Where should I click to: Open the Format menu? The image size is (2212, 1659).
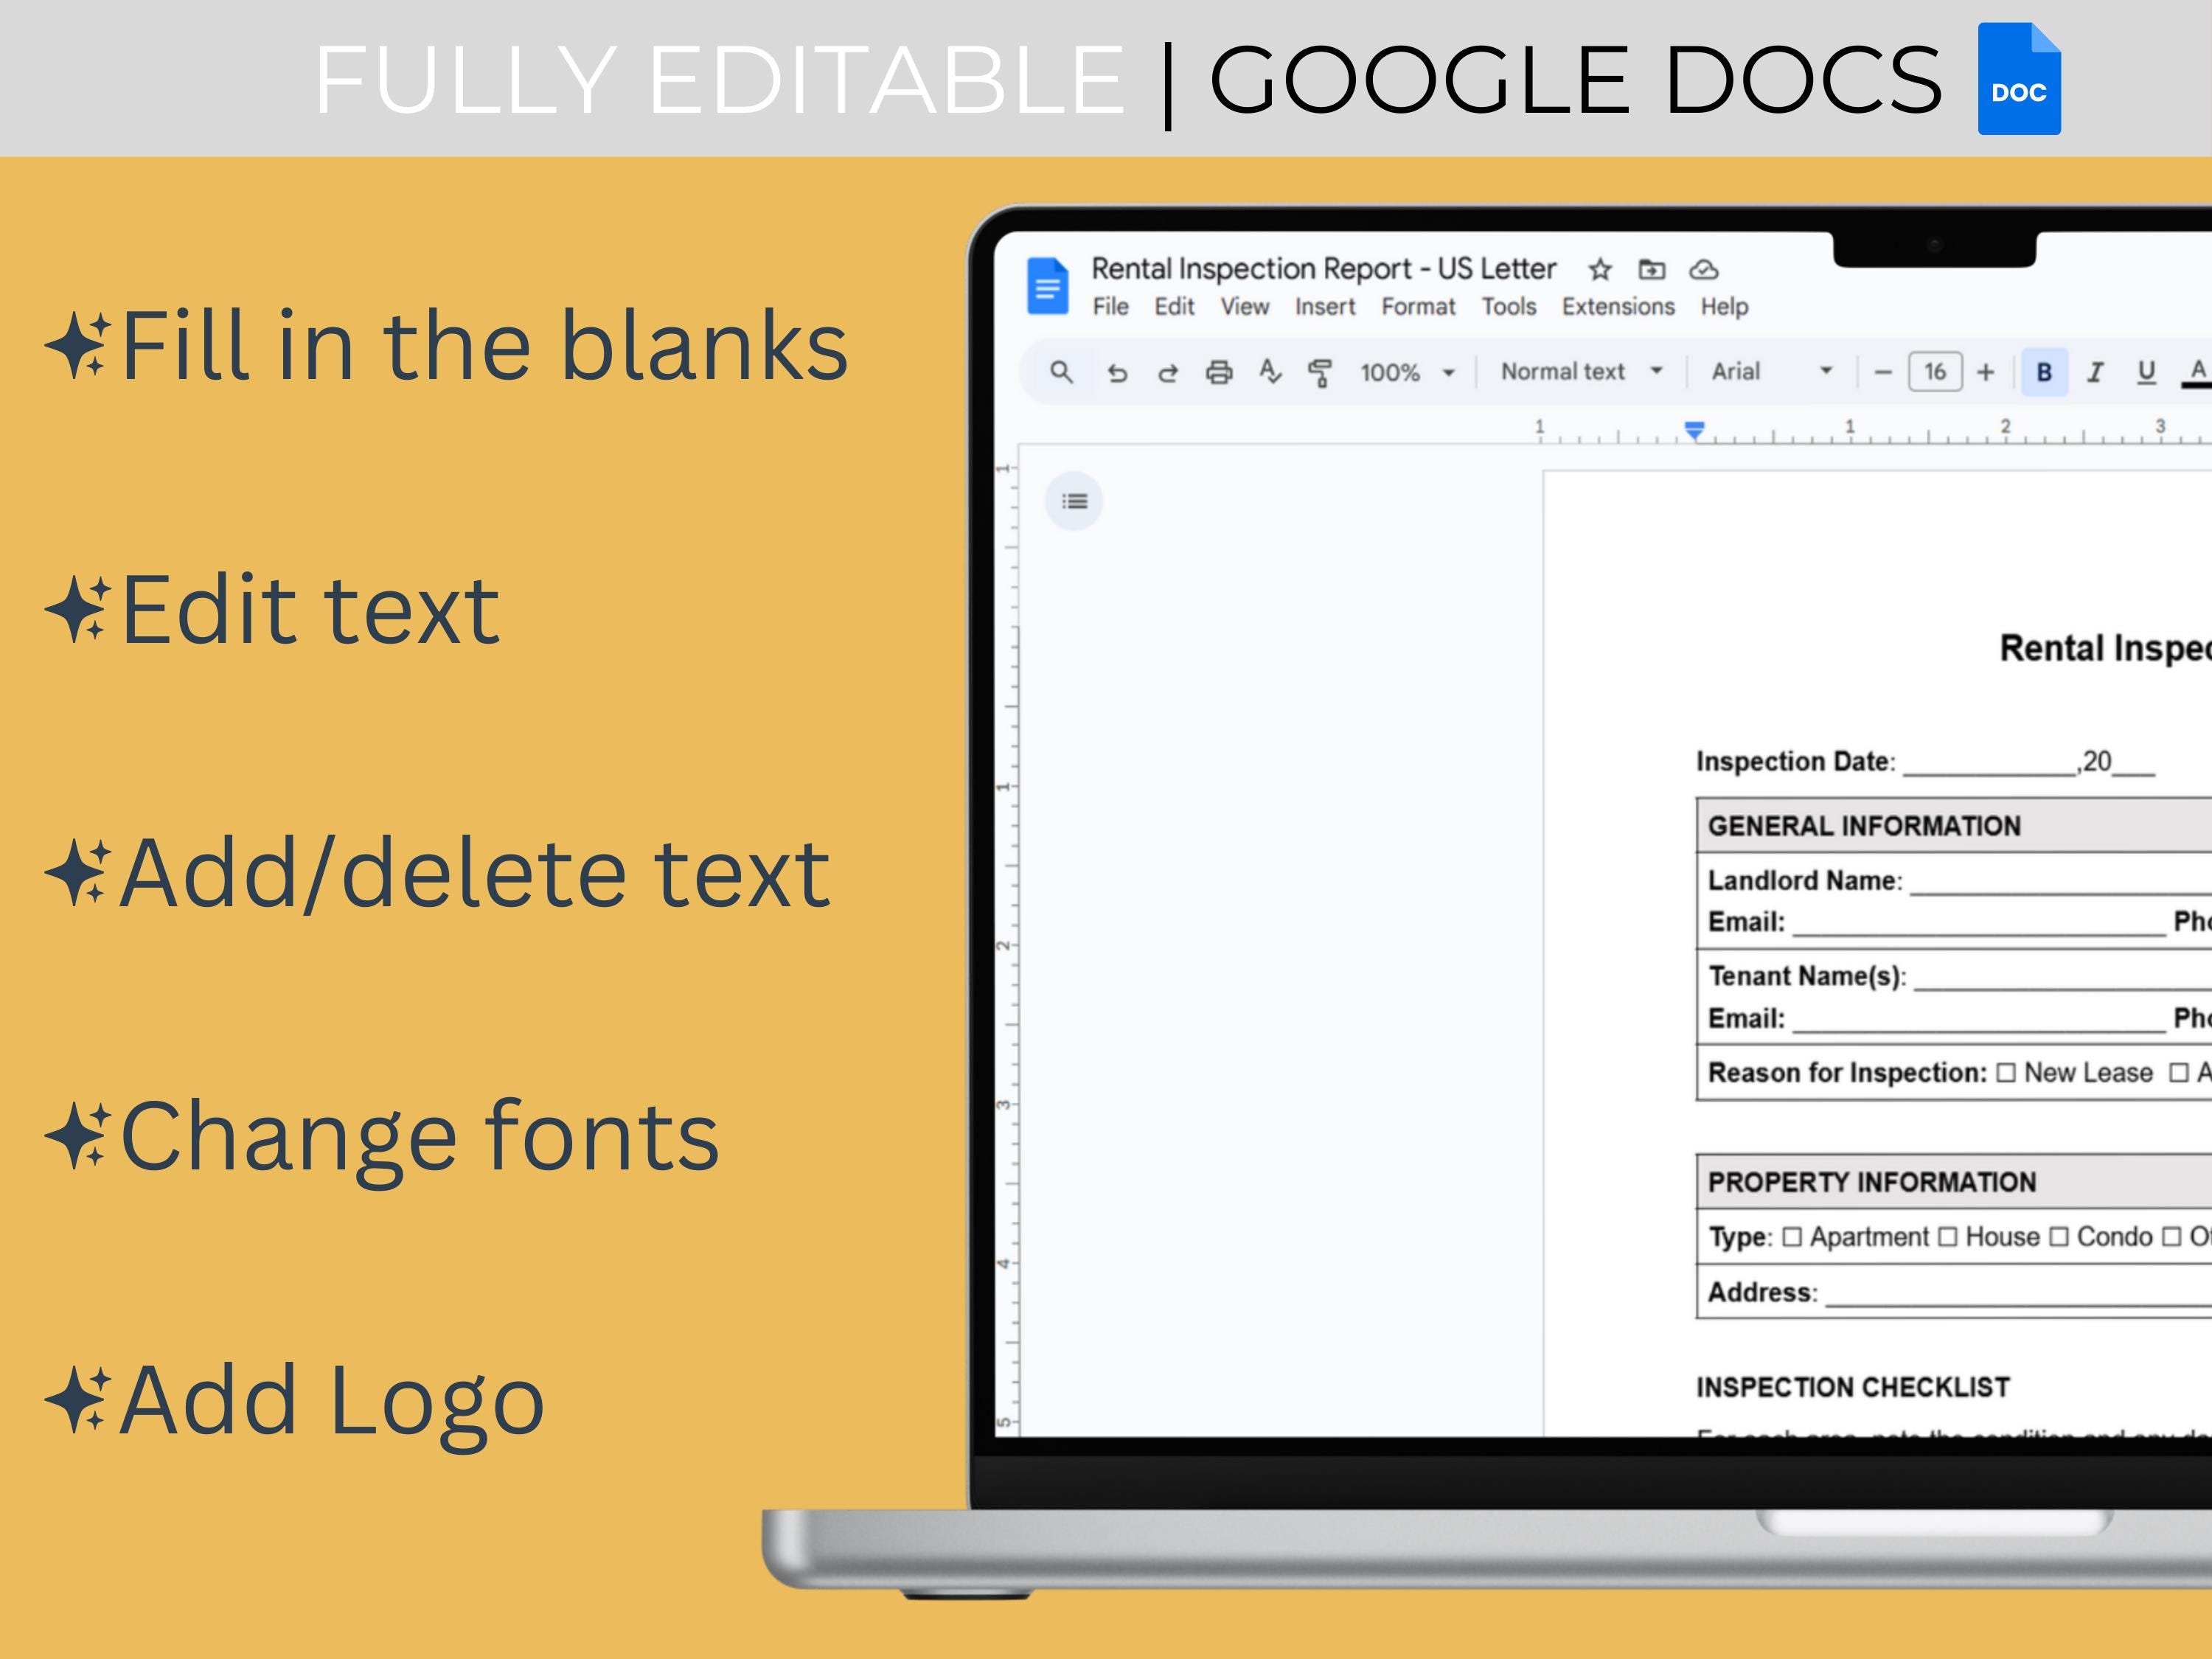1418,307
